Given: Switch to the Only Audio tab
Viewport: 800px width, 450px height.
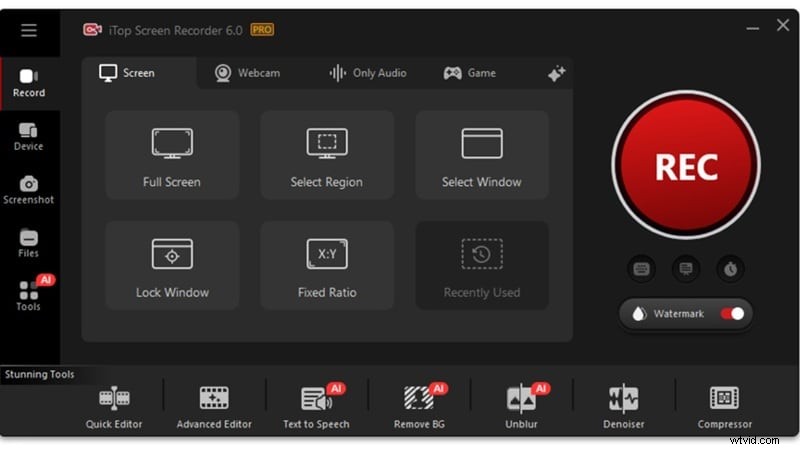Looking at the screenshot, I should [367, 73].
